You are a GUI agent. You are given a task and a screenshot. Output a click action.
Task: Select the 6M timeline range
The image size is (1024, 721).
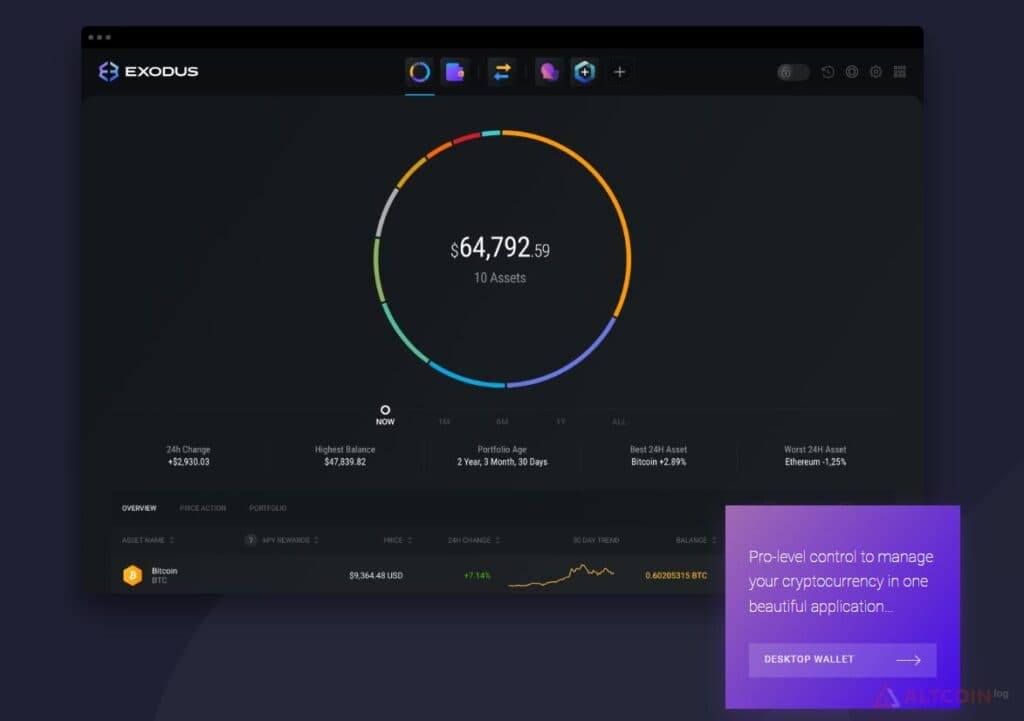[502, 422]
